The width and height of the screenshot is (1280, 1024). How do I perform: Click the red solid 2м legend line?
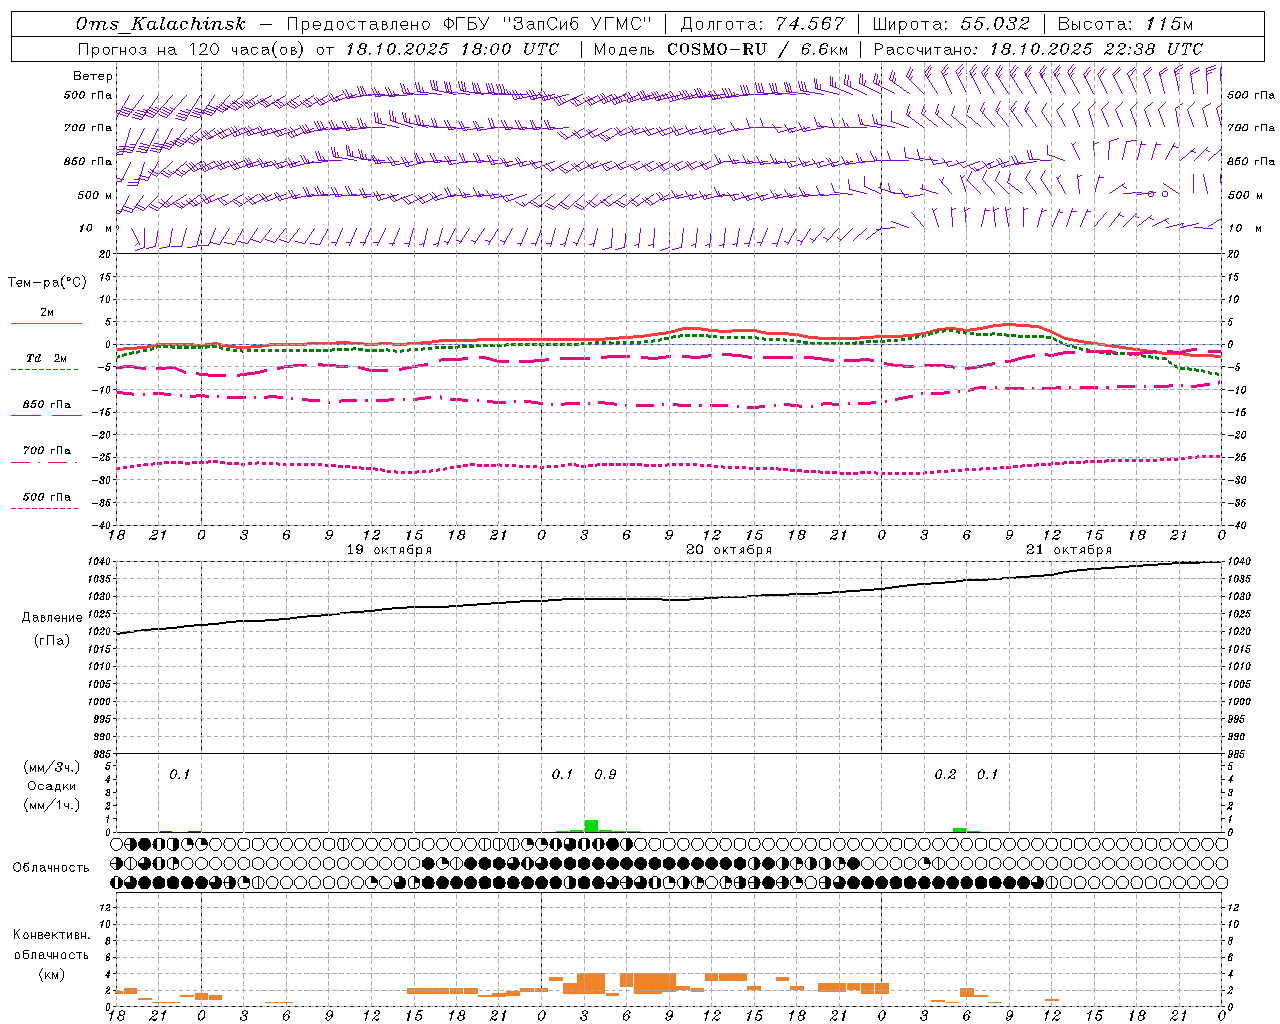tap(46, 323)
